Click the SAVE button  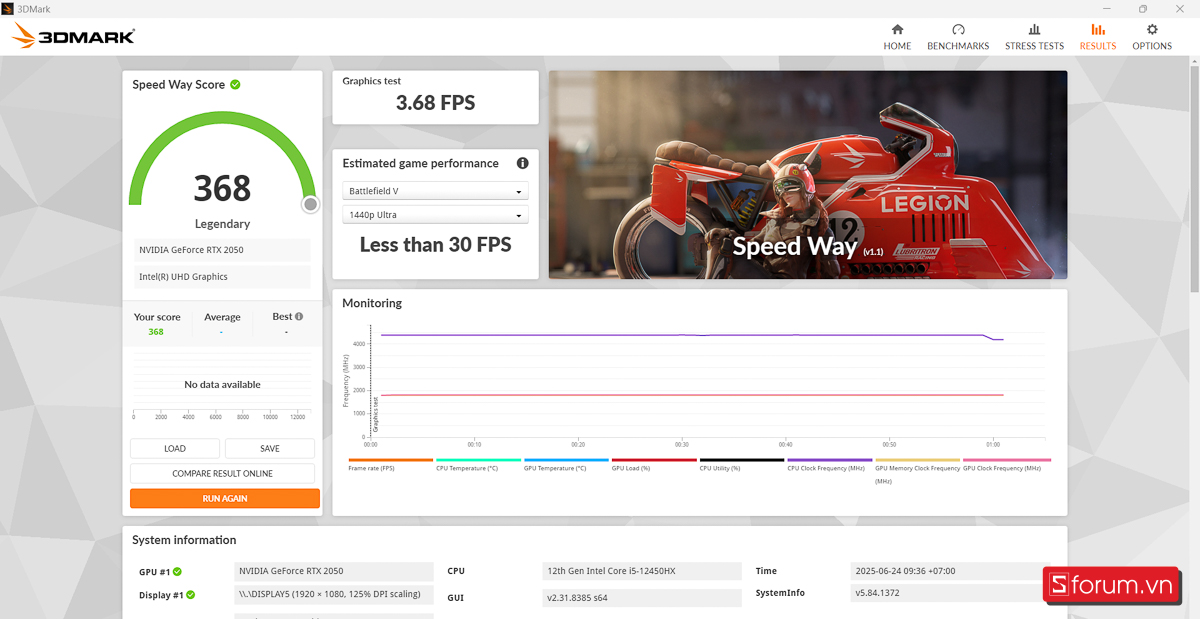pos(270,449)
